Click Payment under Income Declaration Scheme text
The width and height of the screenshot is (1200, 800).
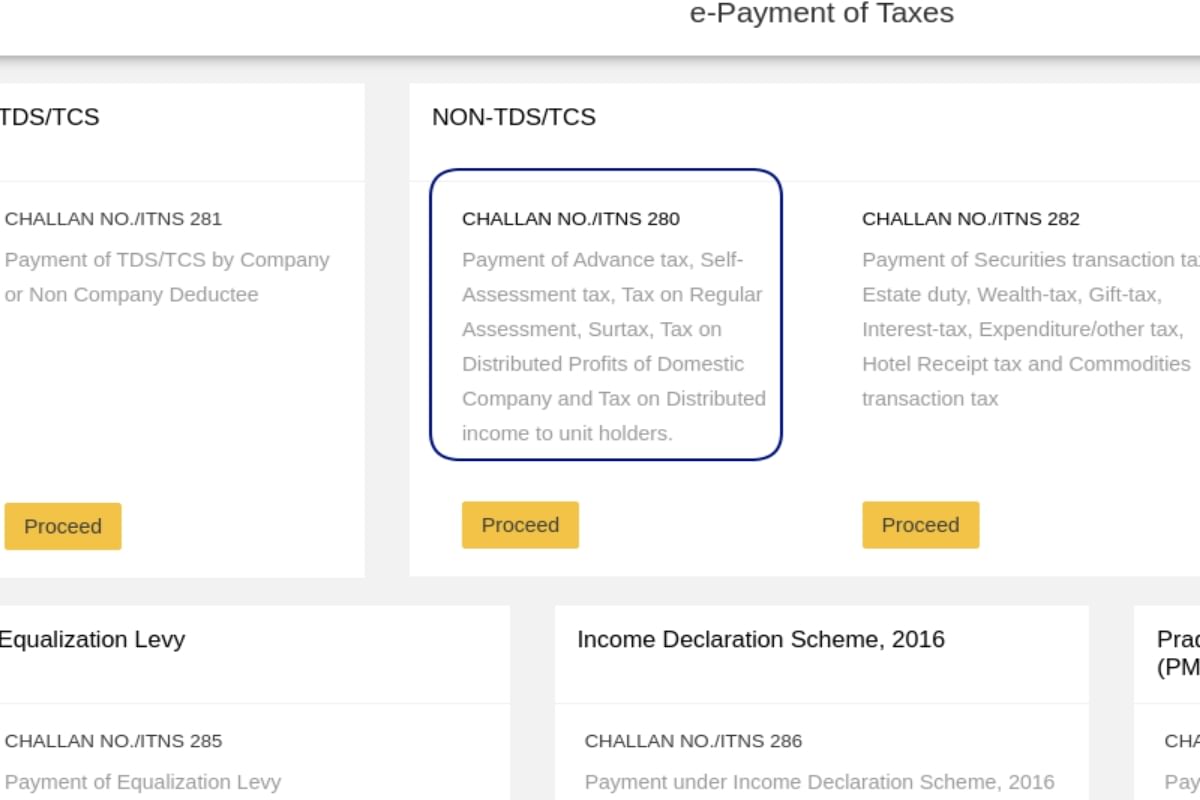pos(820,781)
